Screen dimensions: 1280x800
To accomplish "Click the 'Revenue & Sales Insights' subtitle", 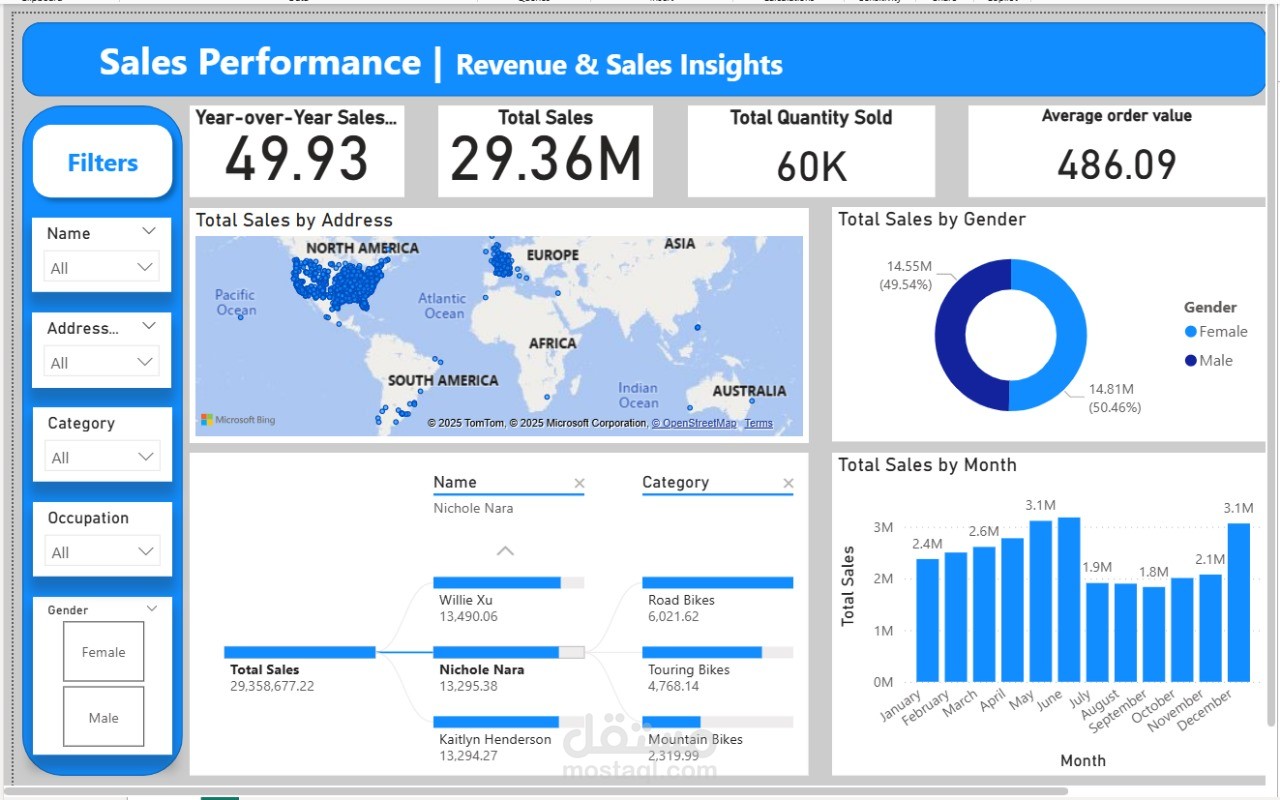I will coord(619,65).
